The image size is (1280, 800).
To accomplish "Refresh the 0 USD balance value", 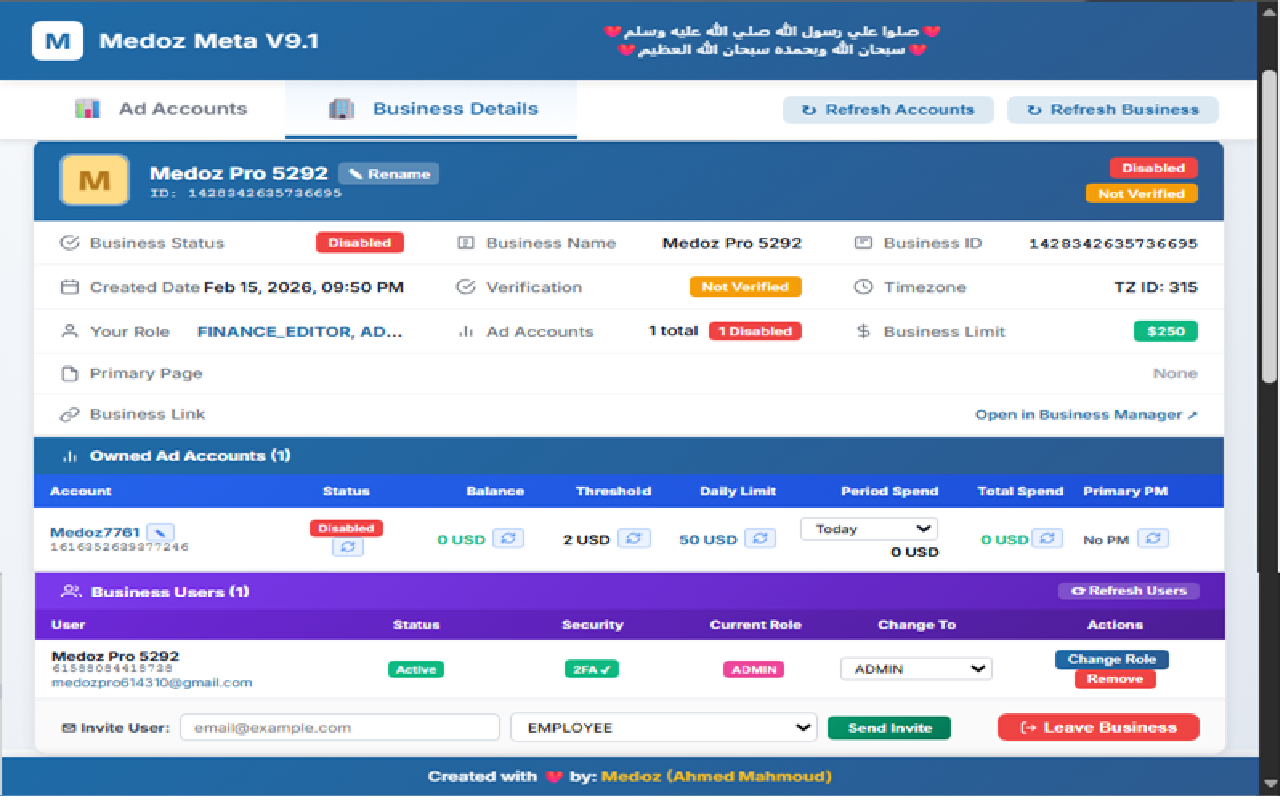I will click(508, 539).
